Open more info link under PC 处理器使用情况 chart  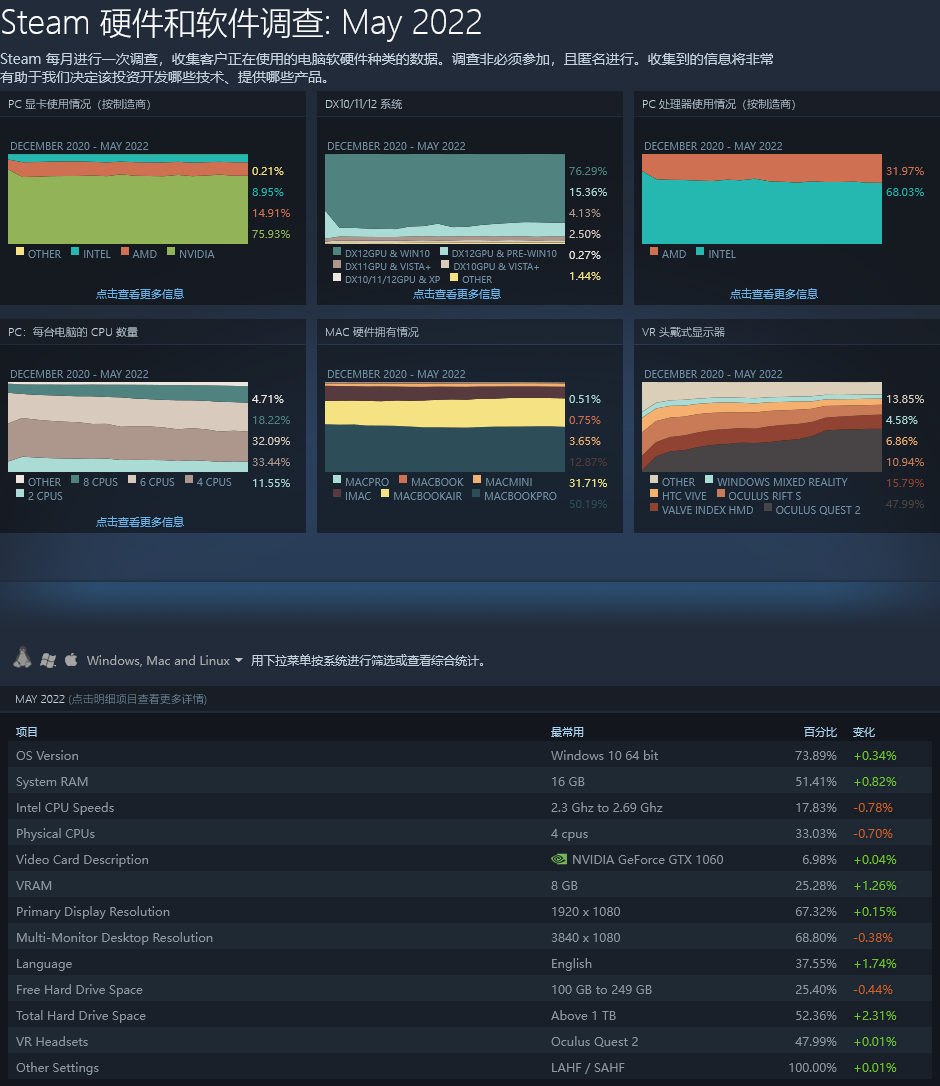[774, 294]
